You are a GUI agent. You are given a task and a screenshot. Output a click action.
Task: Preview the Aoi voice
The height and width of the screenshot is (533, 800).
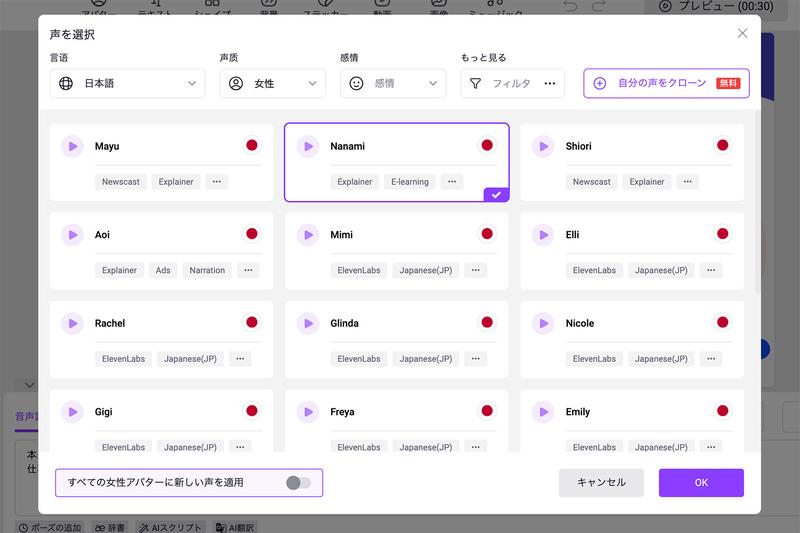pyautogui.click(x=72, y=235)
